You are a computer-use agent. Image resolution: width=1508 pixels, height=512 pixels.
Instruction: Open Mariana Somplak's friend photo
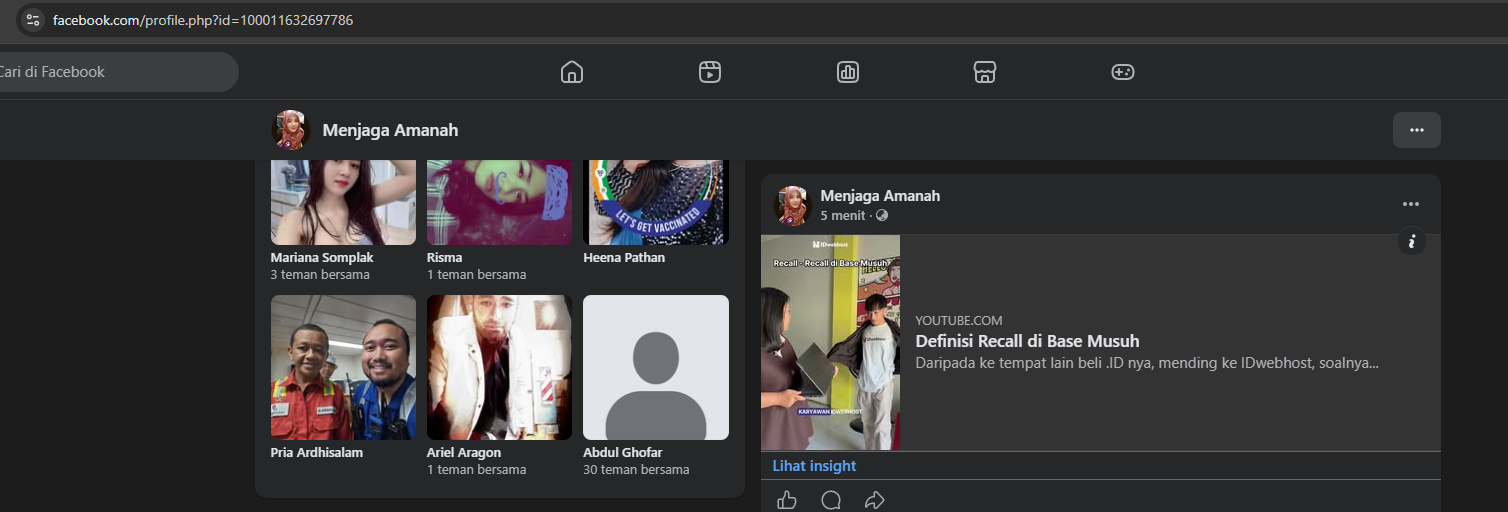point(343,202)
